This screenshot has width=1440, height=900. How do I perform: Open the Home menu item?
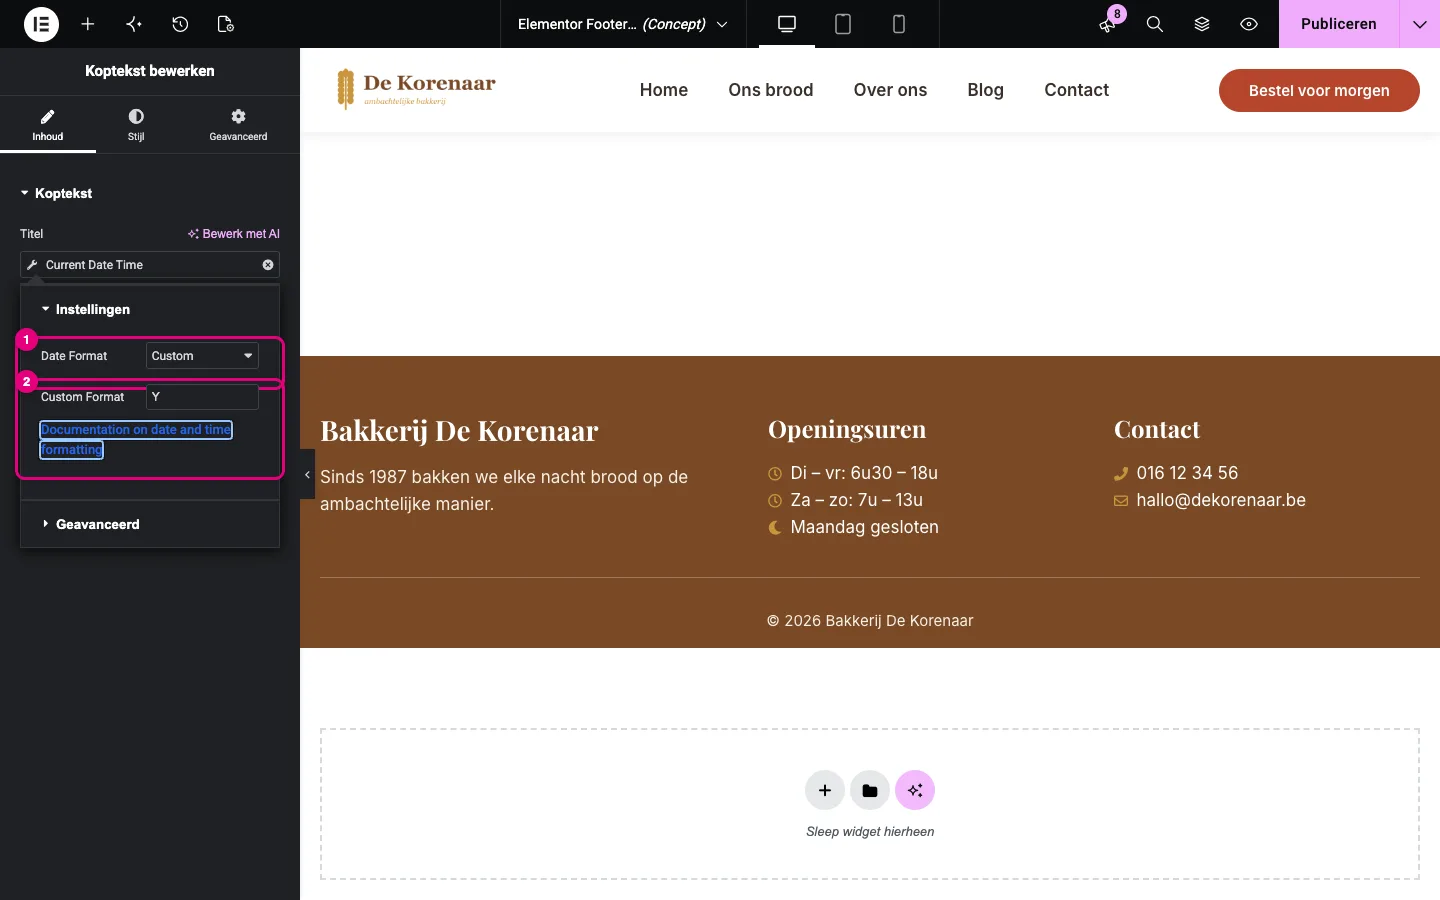(x=664, y=90)
